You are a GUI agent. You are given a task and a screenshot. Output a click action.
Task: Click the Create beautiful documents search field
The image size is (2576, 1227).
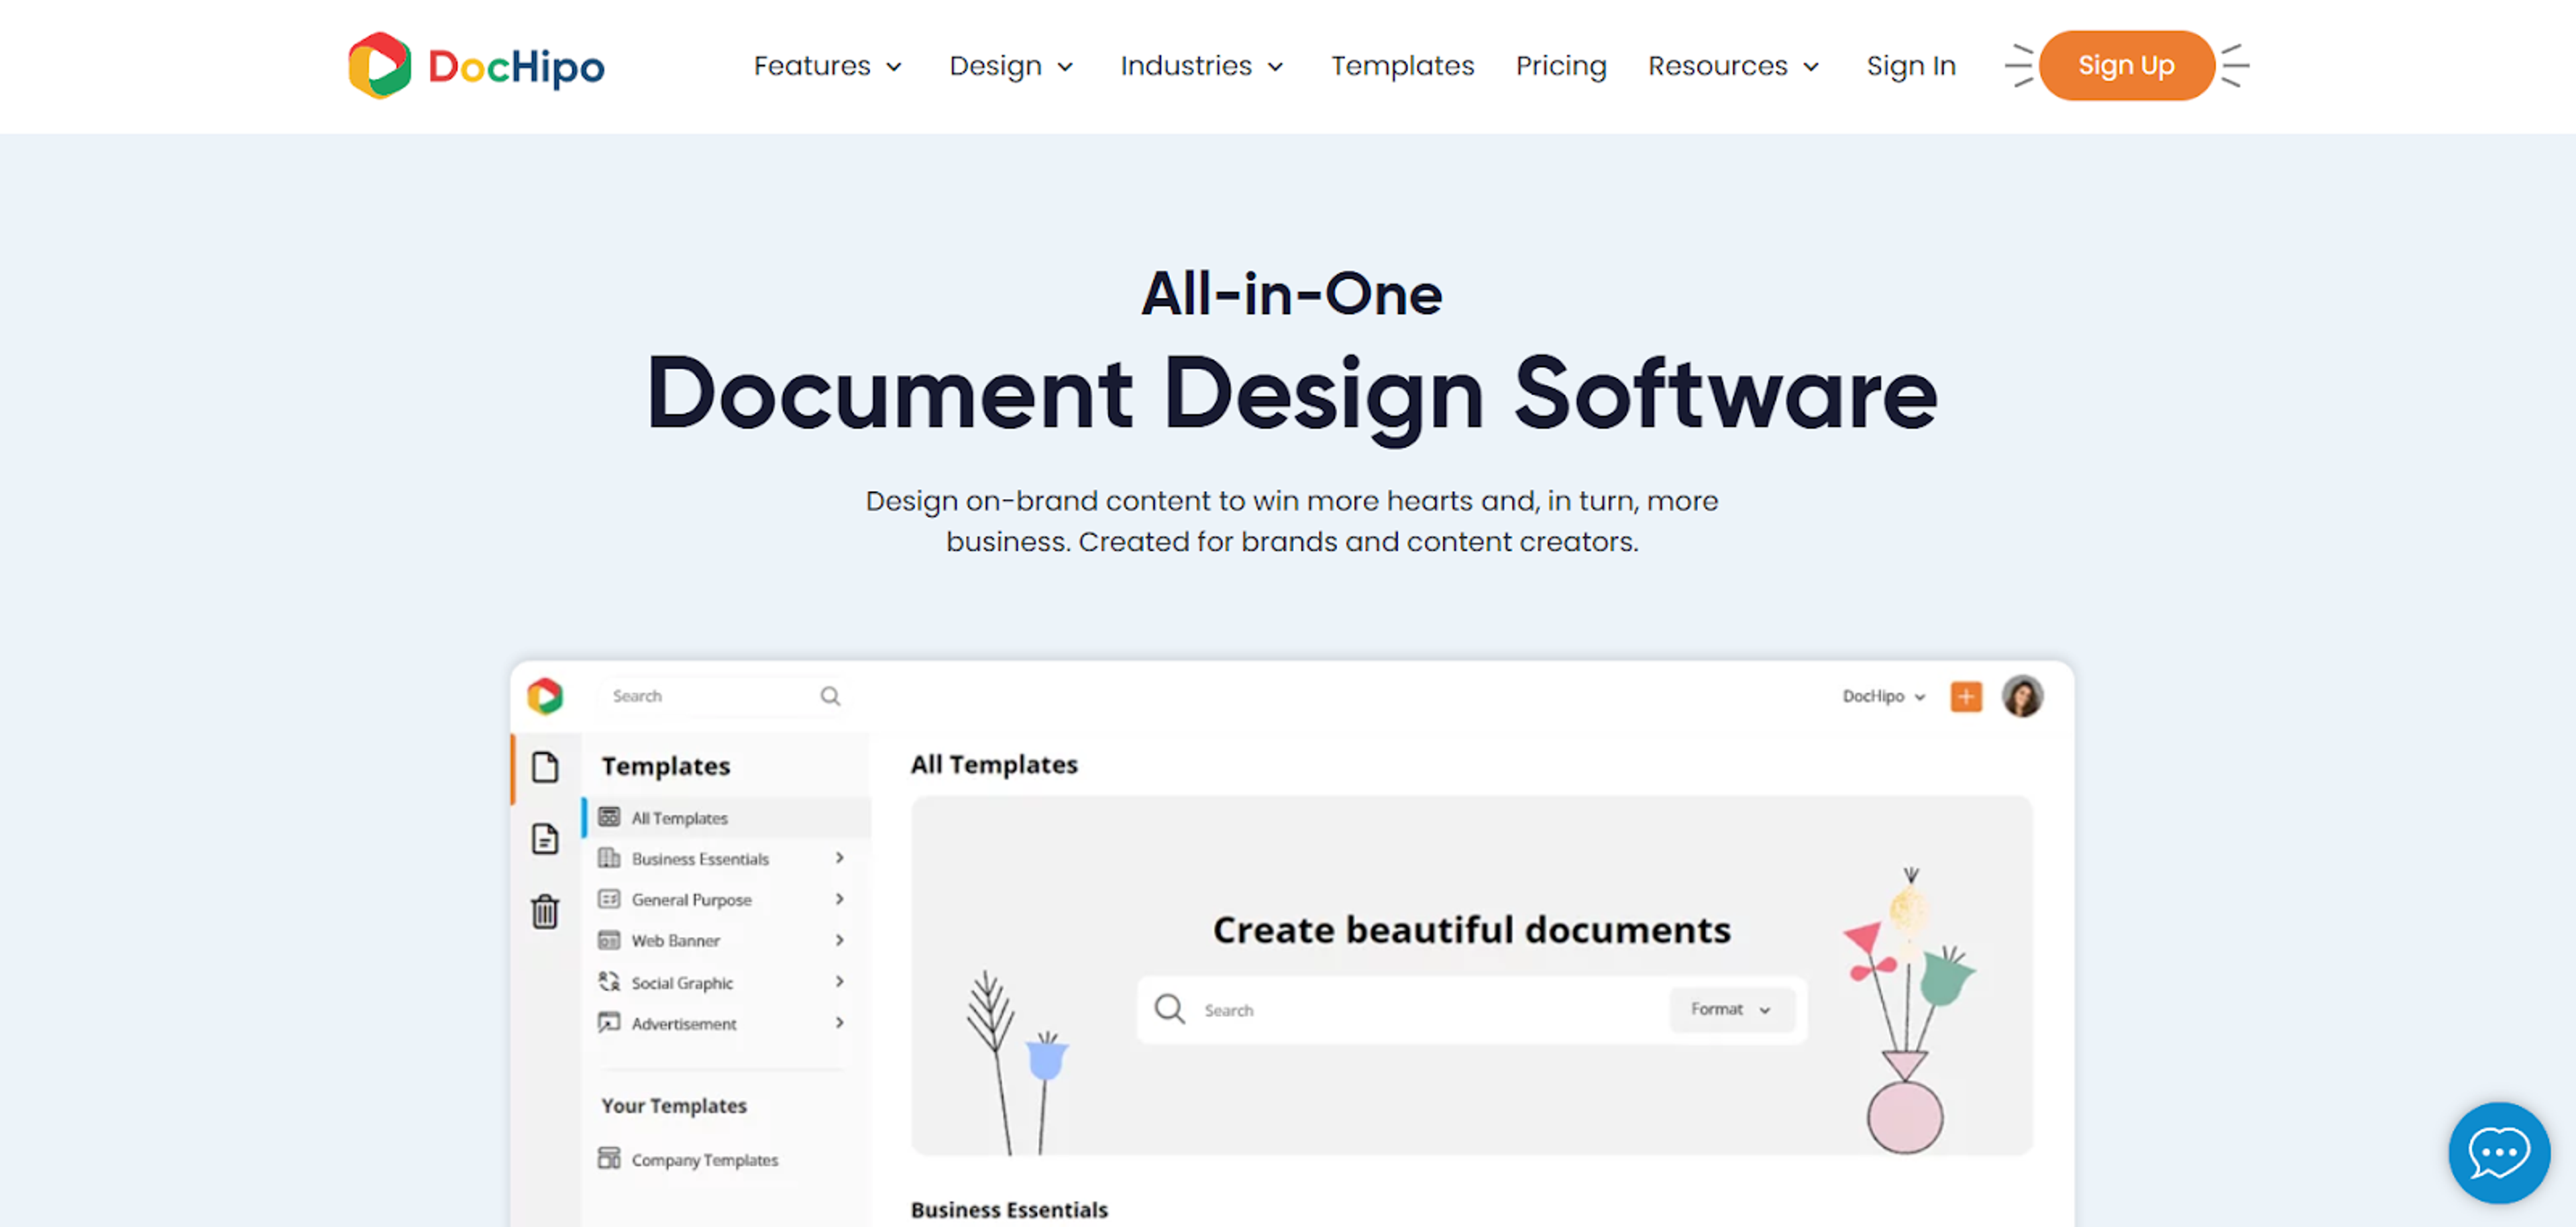click(x=1420, y=1010)
